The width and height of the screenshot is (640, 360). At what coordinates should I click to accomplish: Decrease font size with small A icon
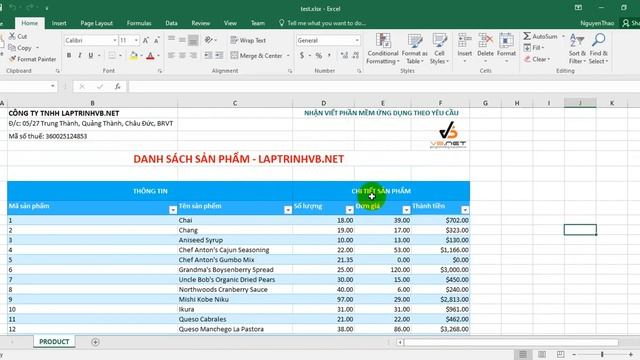tap(157, 40)
